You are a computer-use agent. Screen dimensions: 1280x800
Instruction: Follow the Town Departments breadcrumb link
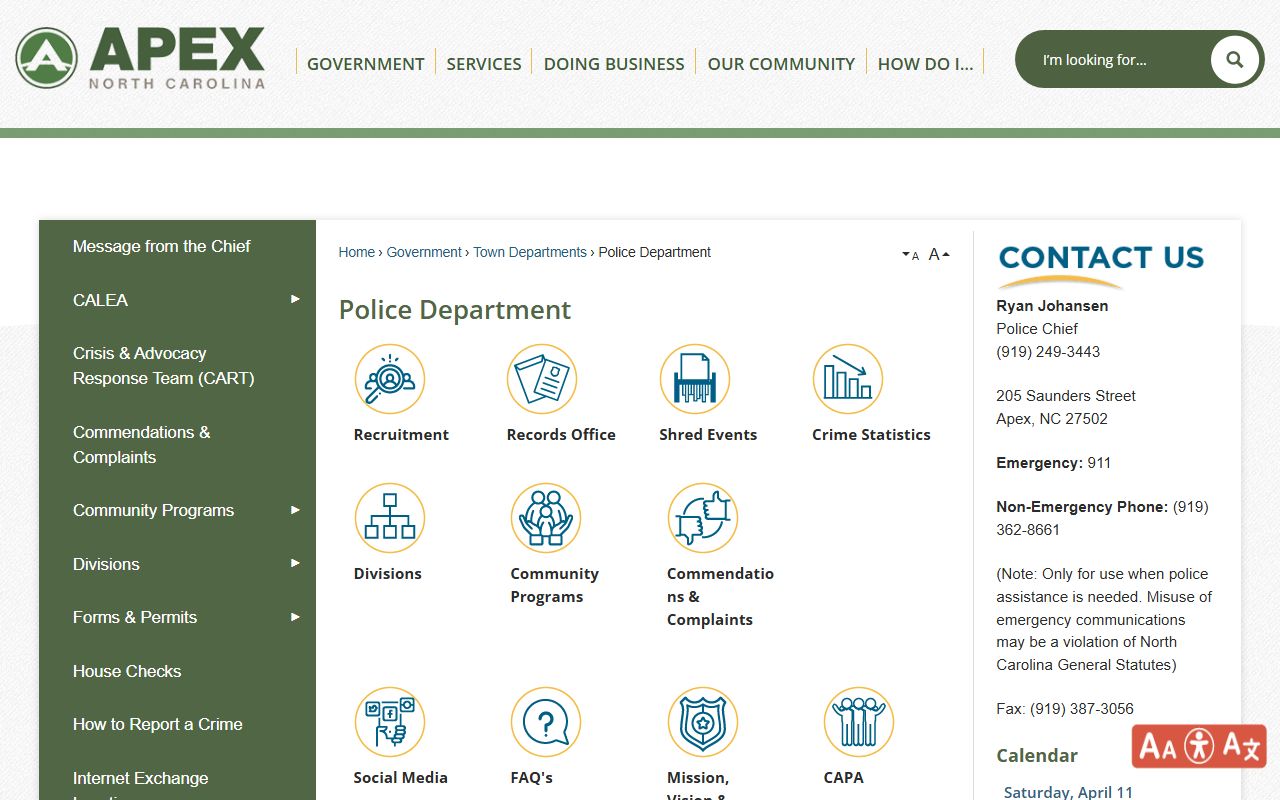pos(529,253)
